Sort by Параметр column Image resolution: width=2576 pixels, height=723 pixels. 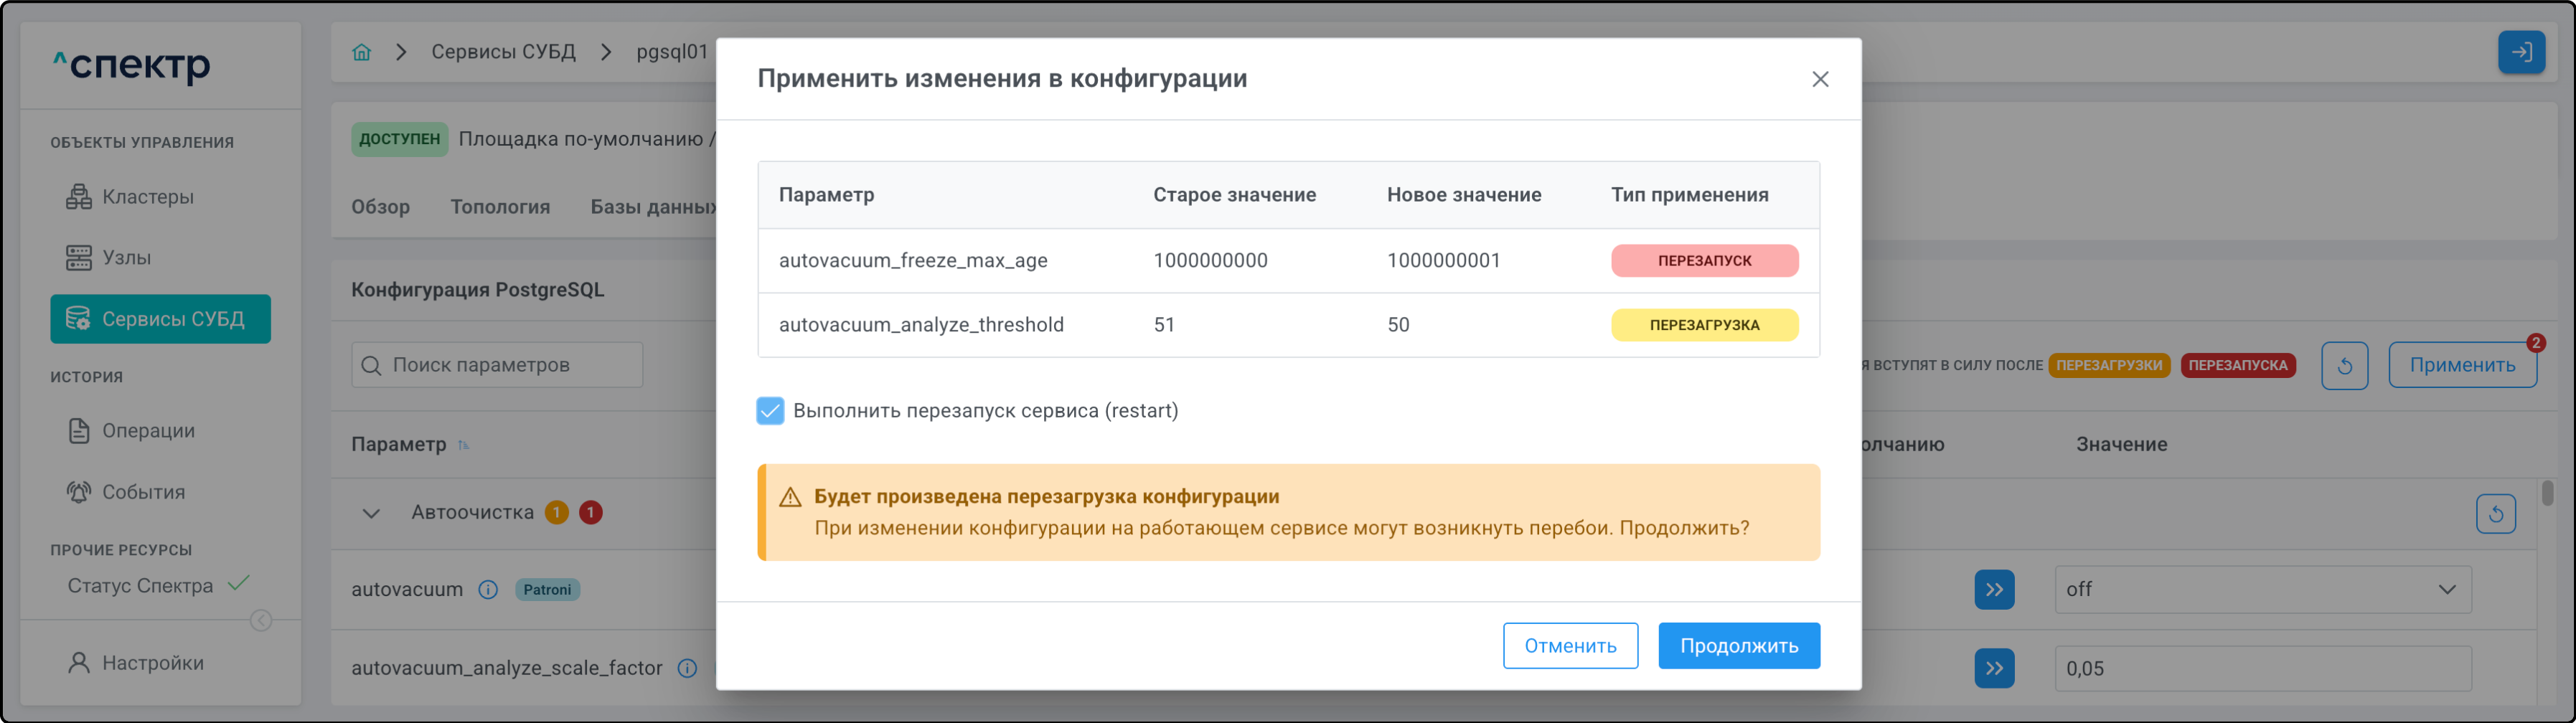pyautogui.click(x=463, y=445)
